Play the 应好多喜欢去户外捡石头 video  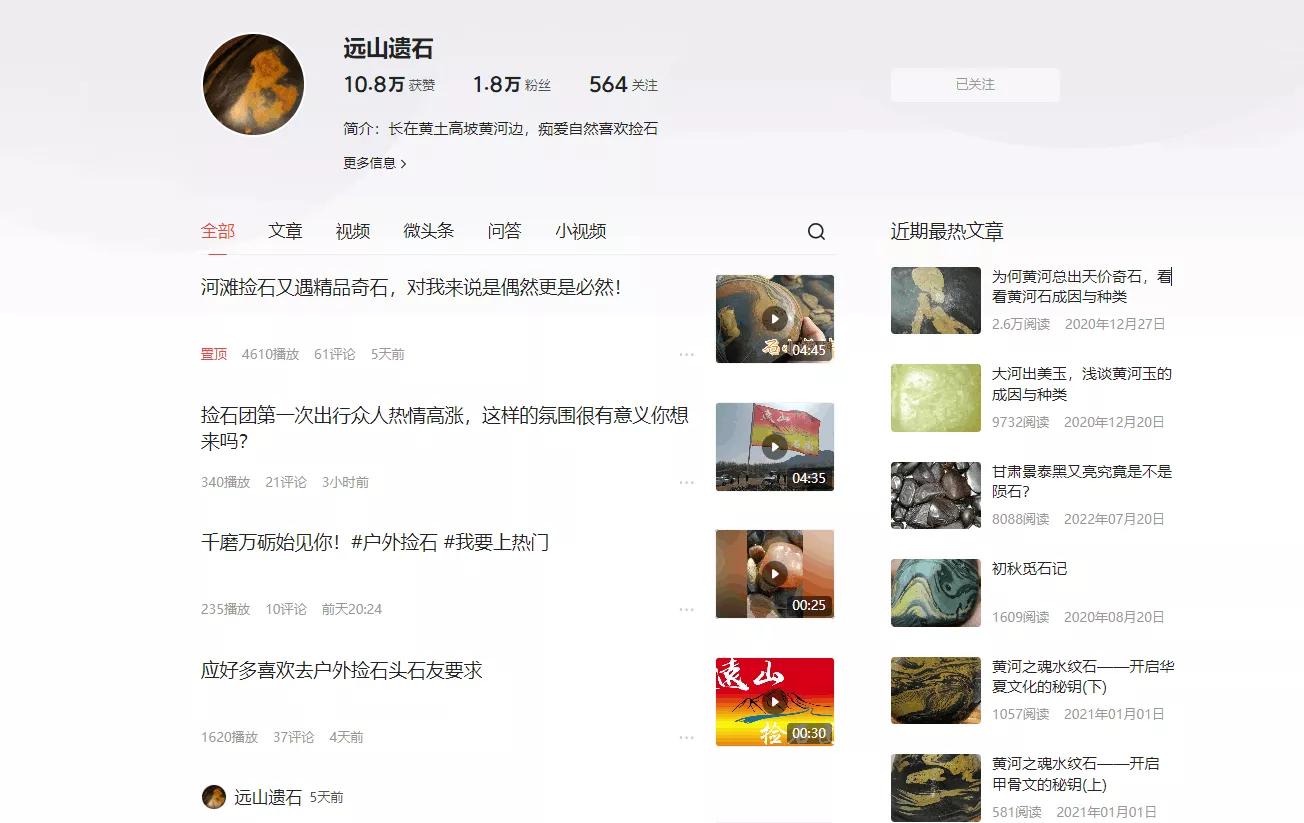[x=775, y=701]
